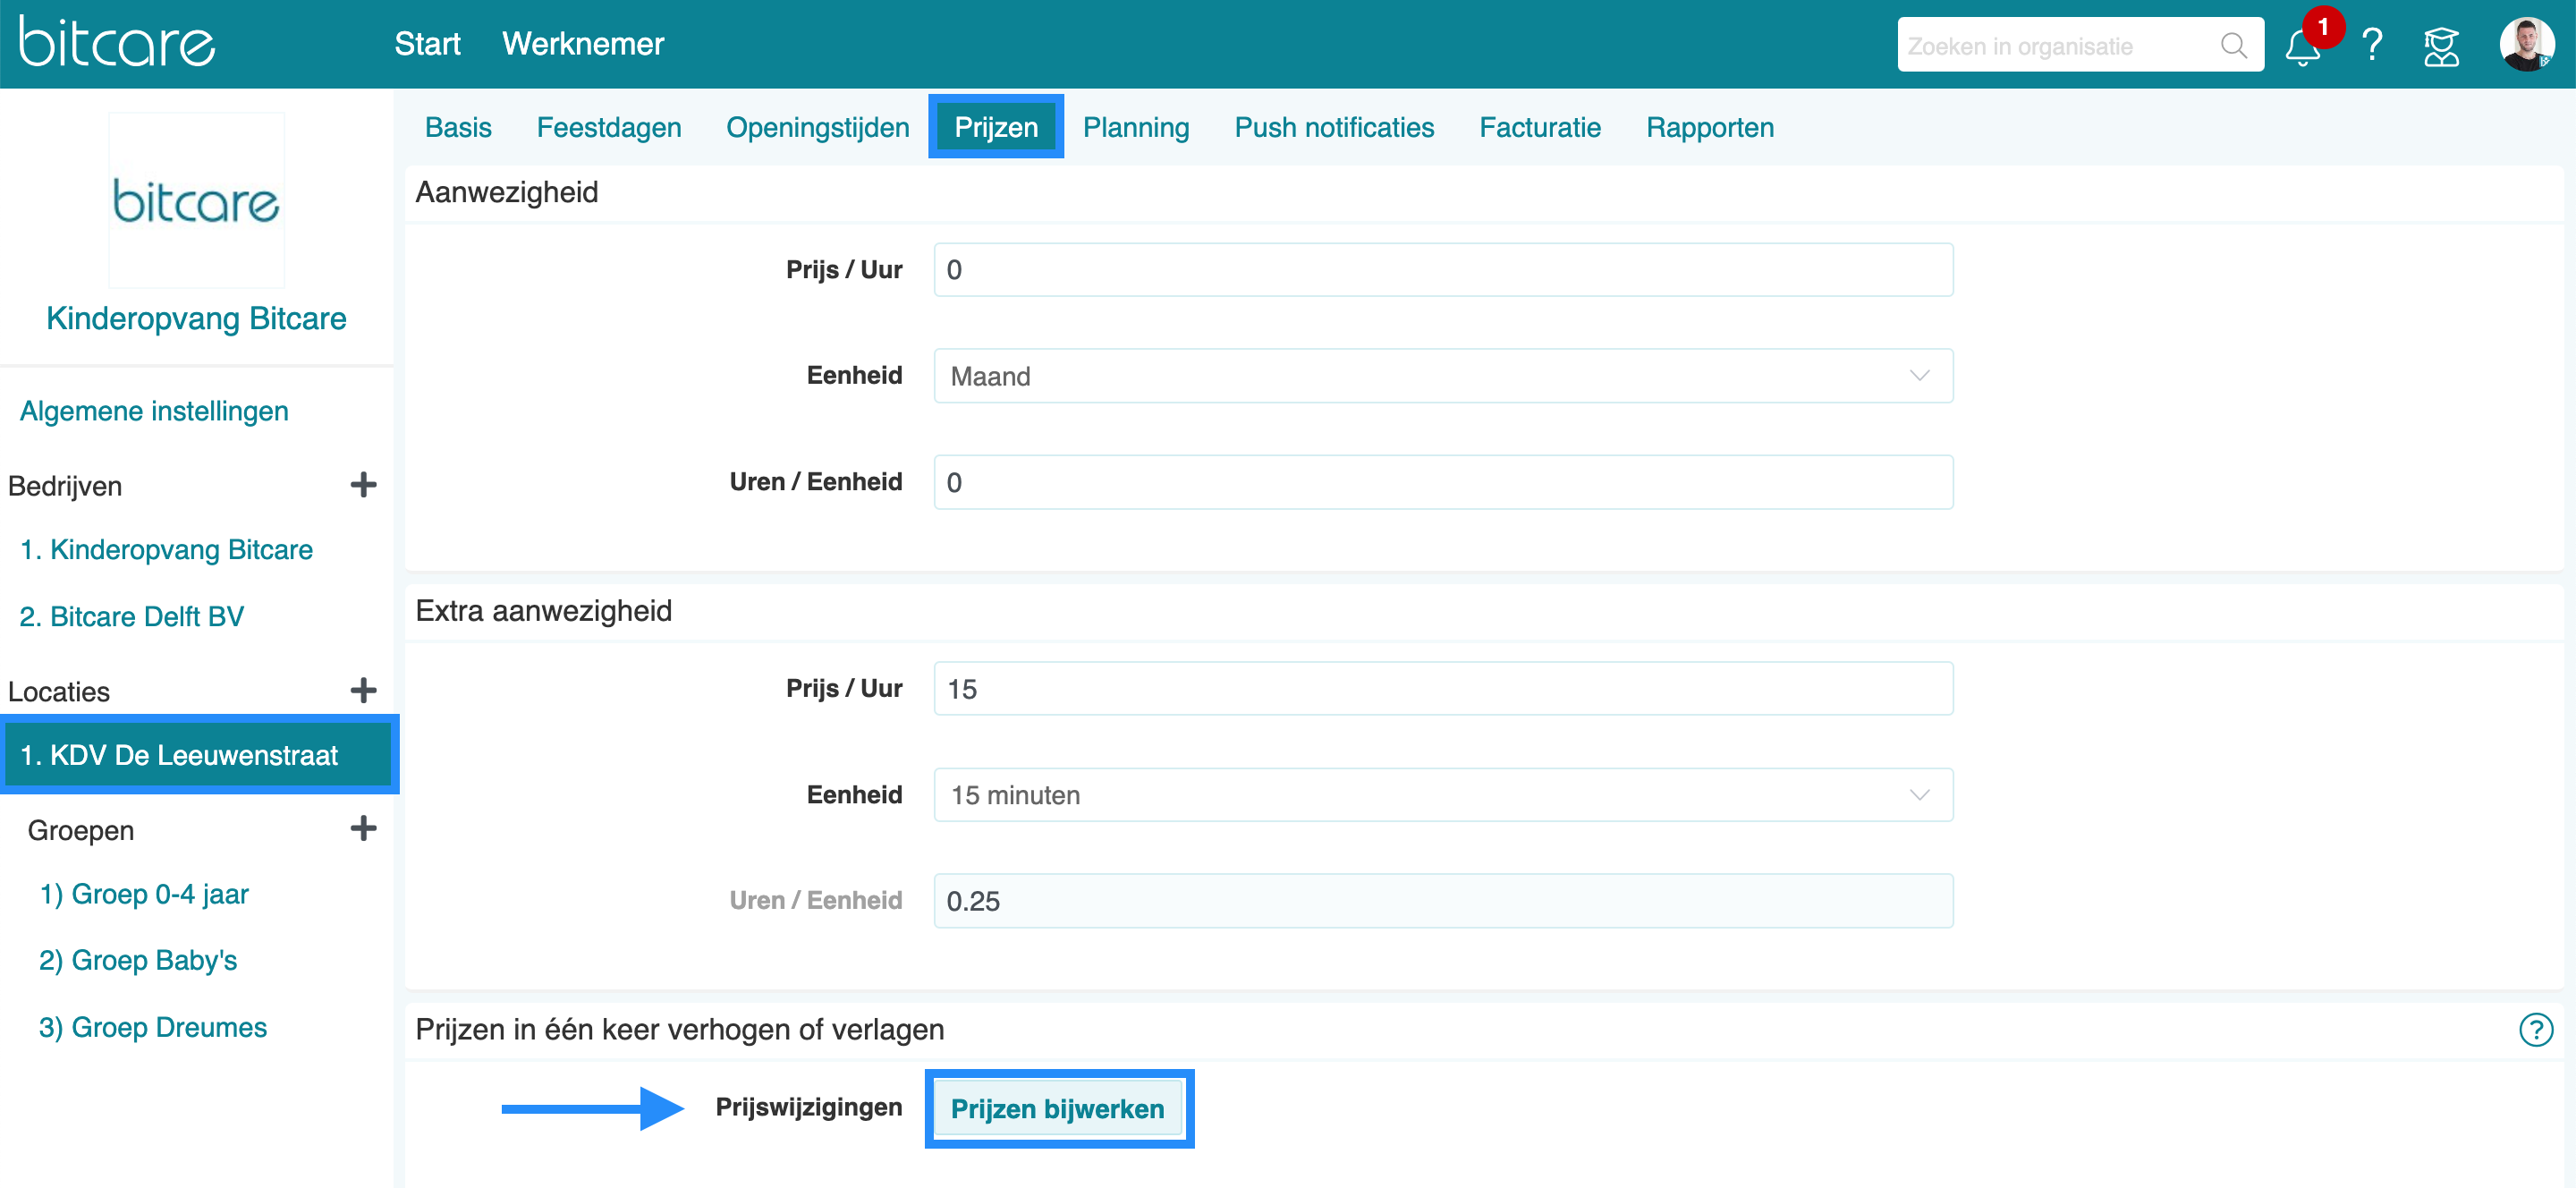
Task: Add a new group with Groepen plus
Action: click(363, 828)
